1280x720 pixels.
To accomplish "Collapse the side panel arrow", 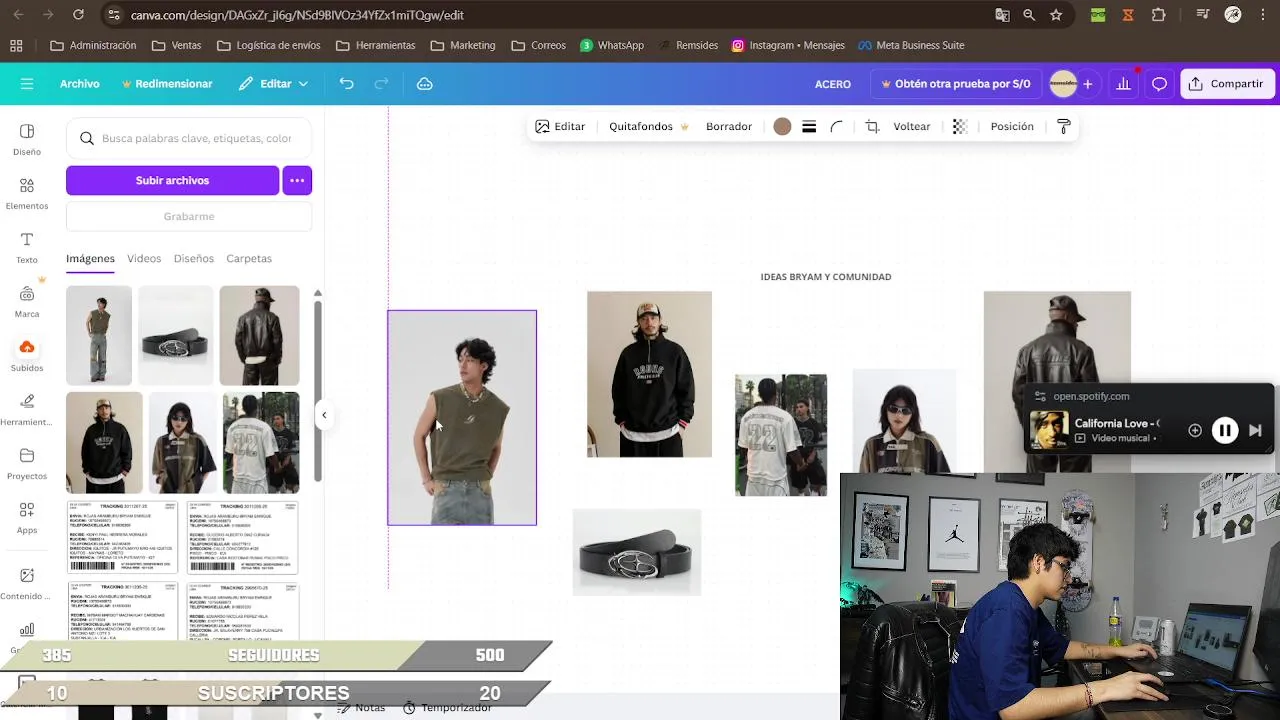I will [324, 415].
